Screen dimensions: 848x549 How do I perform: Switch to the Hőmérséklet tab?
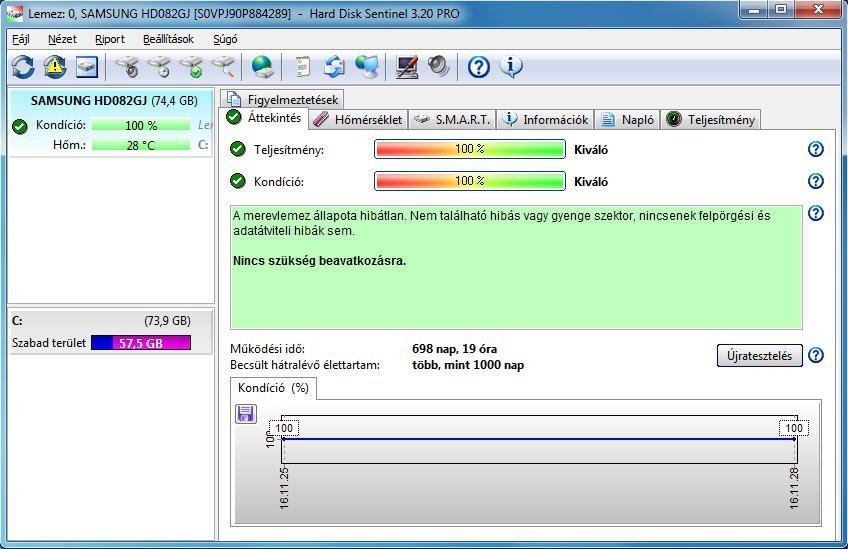(358, 120)
